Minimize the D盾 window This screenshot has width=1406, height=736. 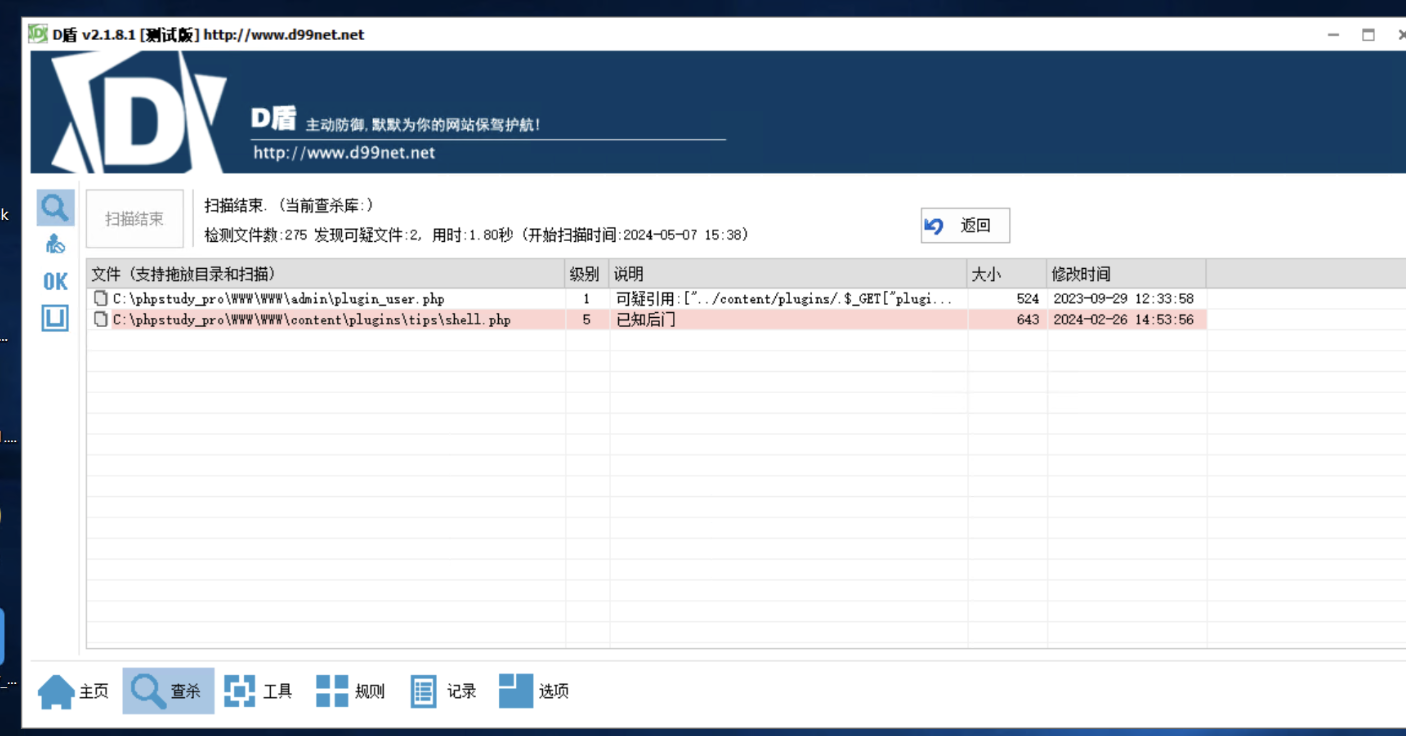pyautogui.click(x=1334, y=34)
